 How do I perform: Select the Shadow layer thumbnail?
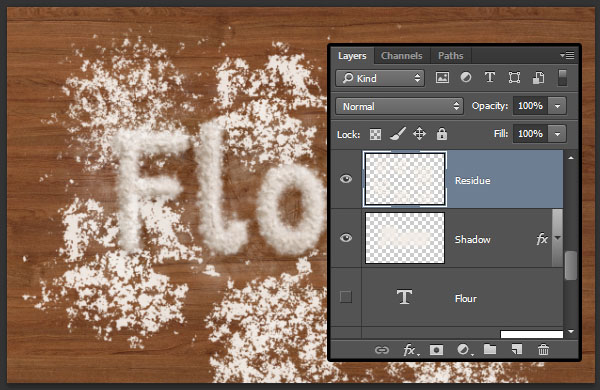(x=405, y=238)
